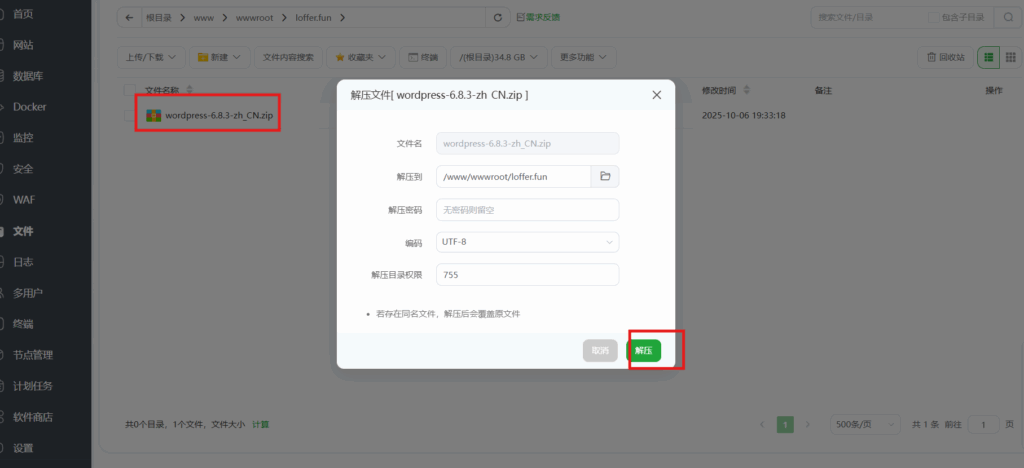Open the 上传/下载 dropdown

coord(152,57)
